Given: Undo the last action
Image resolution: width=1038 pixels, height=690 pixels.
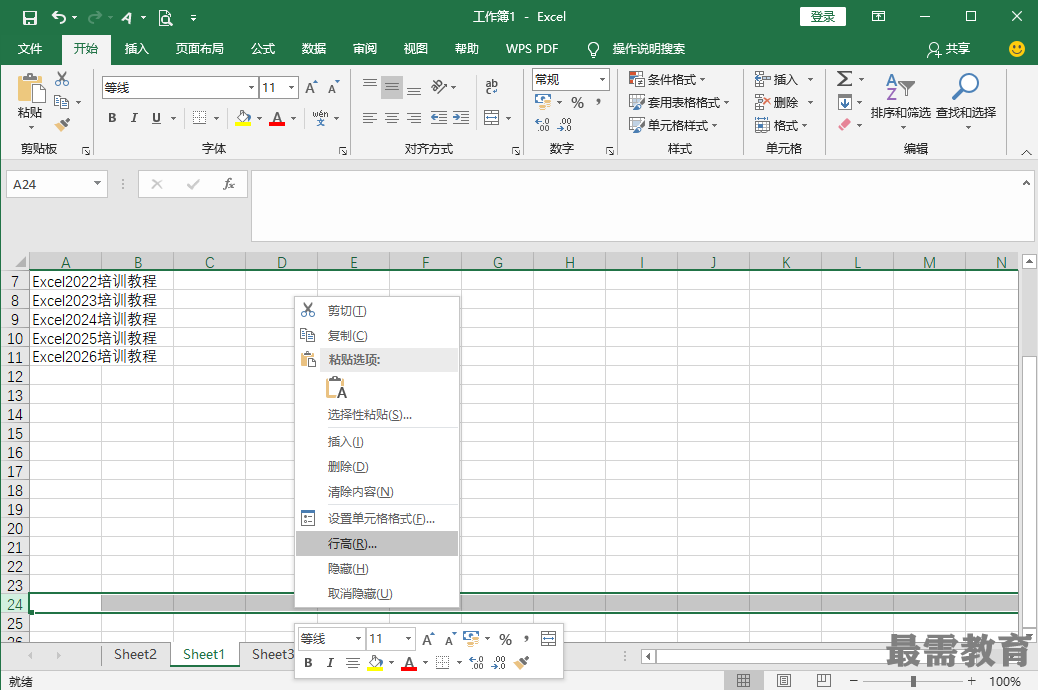Looking at the screenshot, I should [59, 17].
